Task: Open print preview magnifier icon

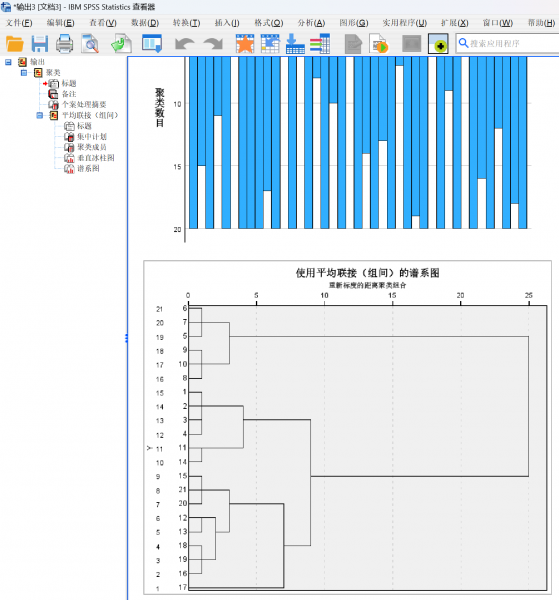Action: point(90,44)
